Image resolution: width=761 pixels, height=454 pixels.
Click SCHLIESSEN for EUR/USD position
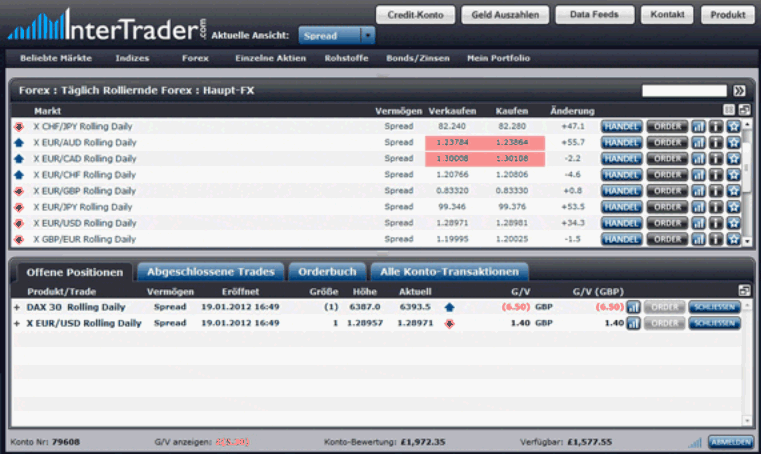[x=714, y=323]
